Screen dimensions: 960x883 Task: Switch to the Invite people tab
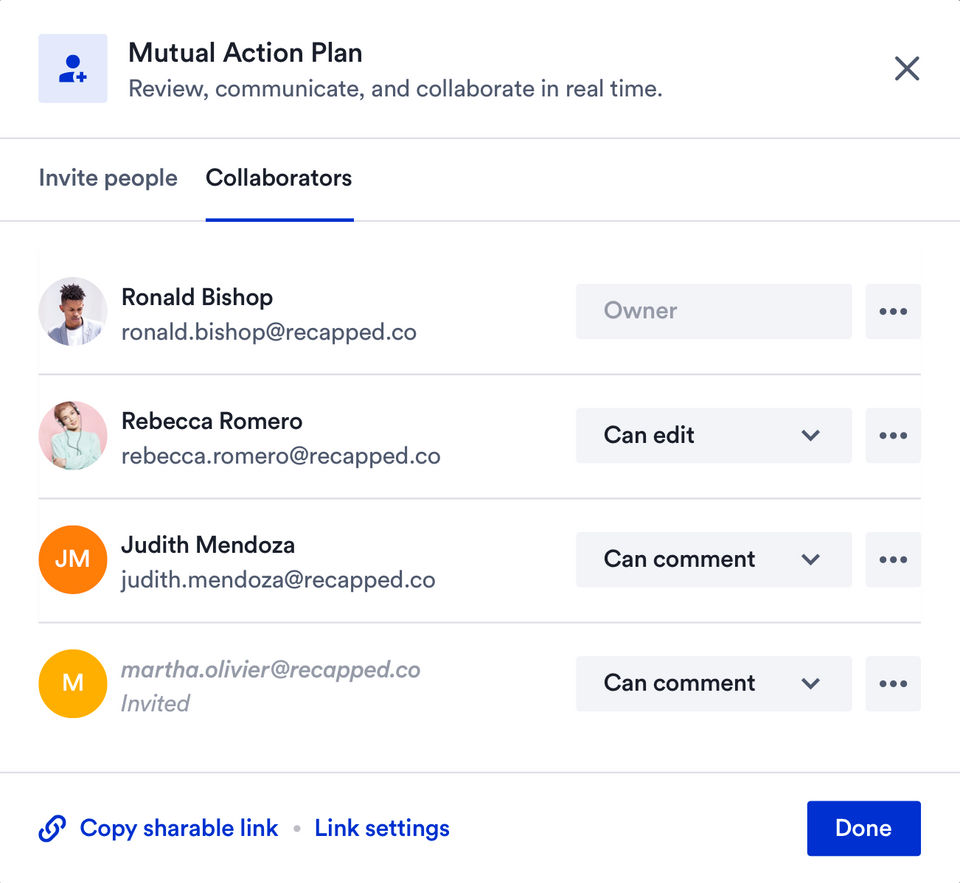point(108,178)
